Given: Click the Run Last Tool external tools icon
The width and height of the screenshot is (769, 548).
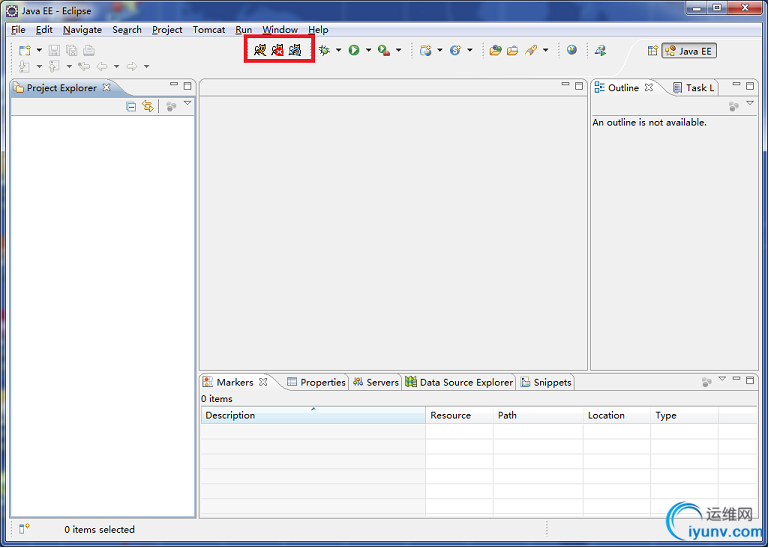Looking at the screenshot, I should click(x=384, y=50).
